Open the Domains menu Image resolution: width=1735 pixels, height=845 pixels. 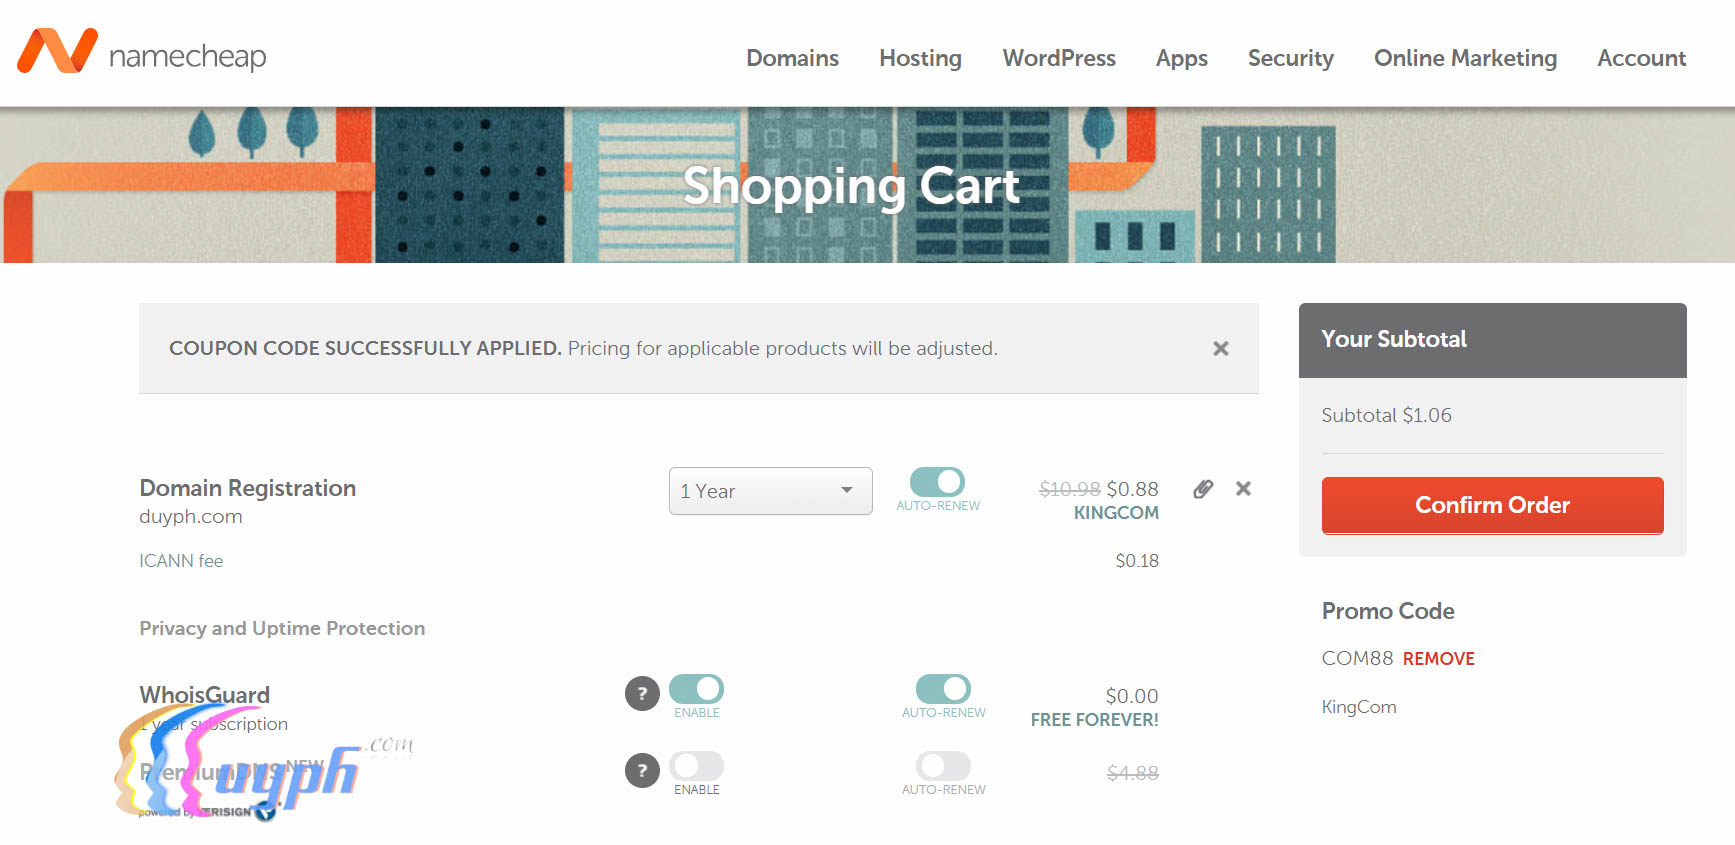pos(792,58)
